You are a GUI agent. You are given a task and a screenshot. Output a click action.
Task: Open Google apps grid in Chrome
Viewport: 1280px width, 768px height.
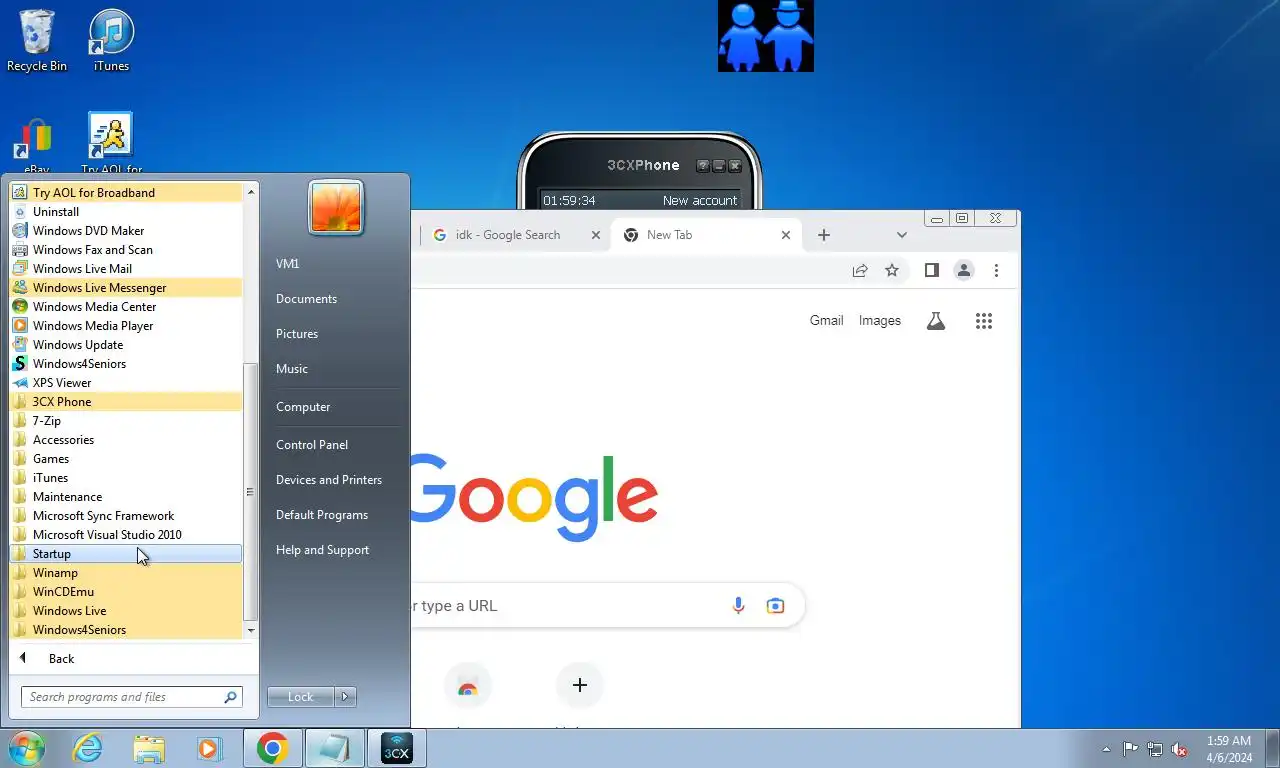[x=984, y=321]
